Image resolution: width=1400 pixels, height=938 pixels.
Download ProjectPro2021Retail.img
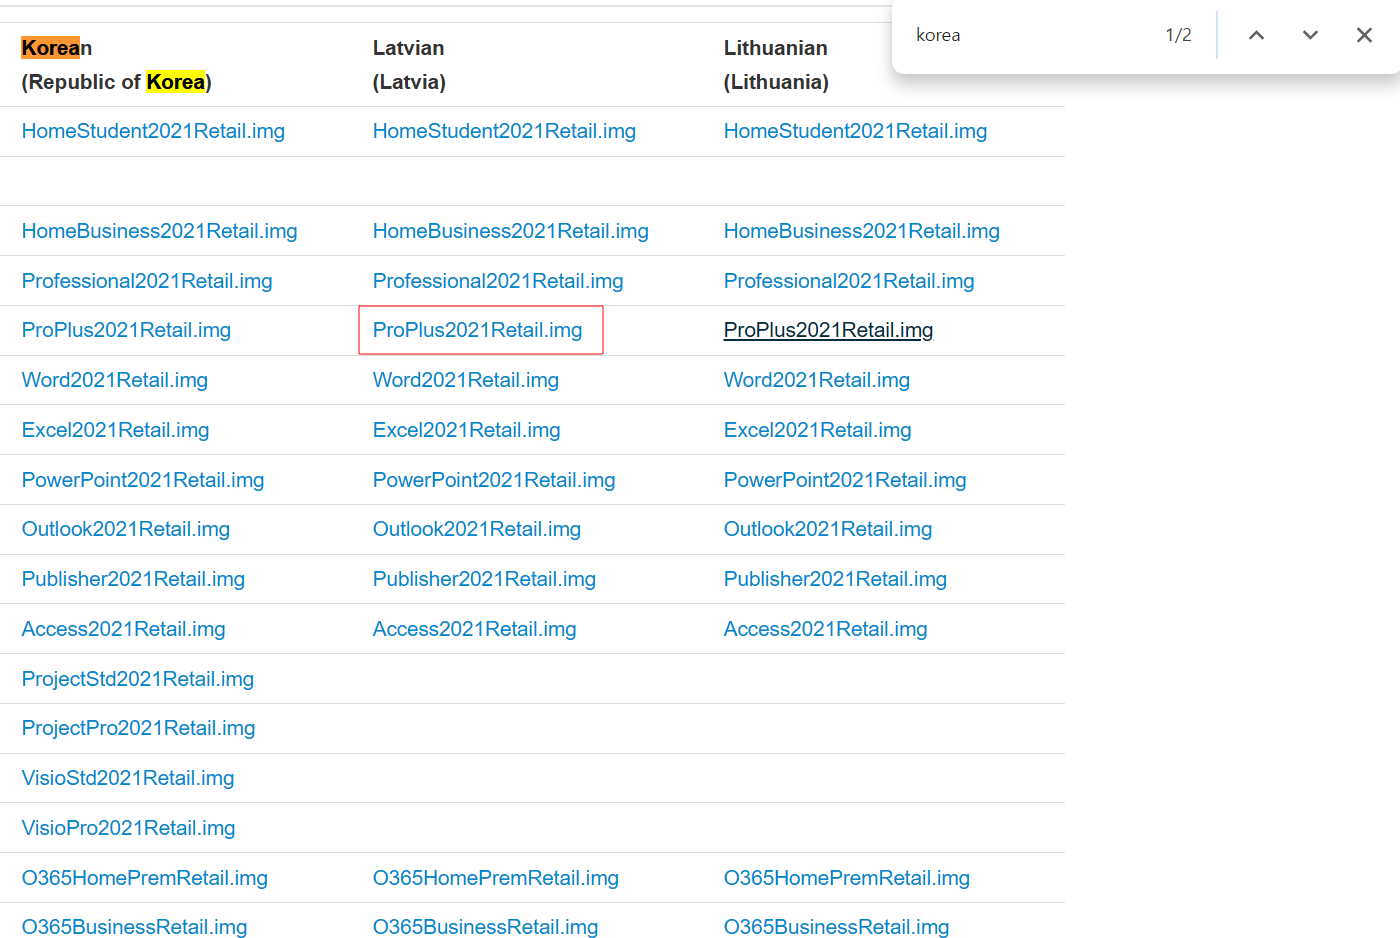[x=139, y=728]
